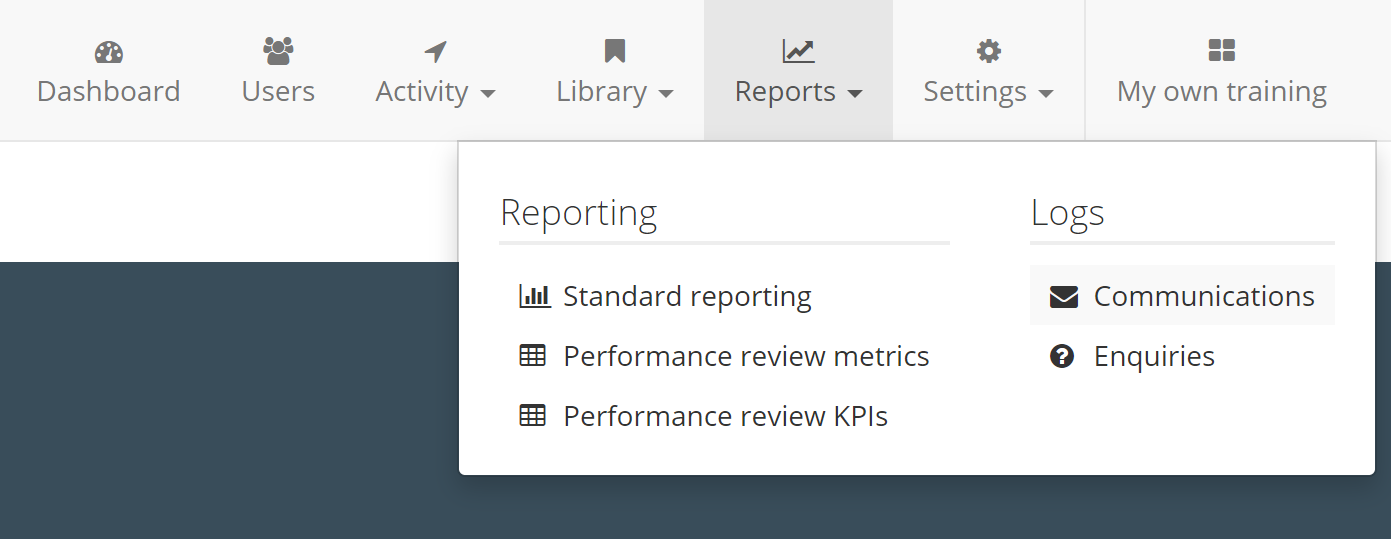1391x539 pixels.
Task: Collapse the Reports dropdown caret
Action: pyautogui.click(x=855, y=94)
